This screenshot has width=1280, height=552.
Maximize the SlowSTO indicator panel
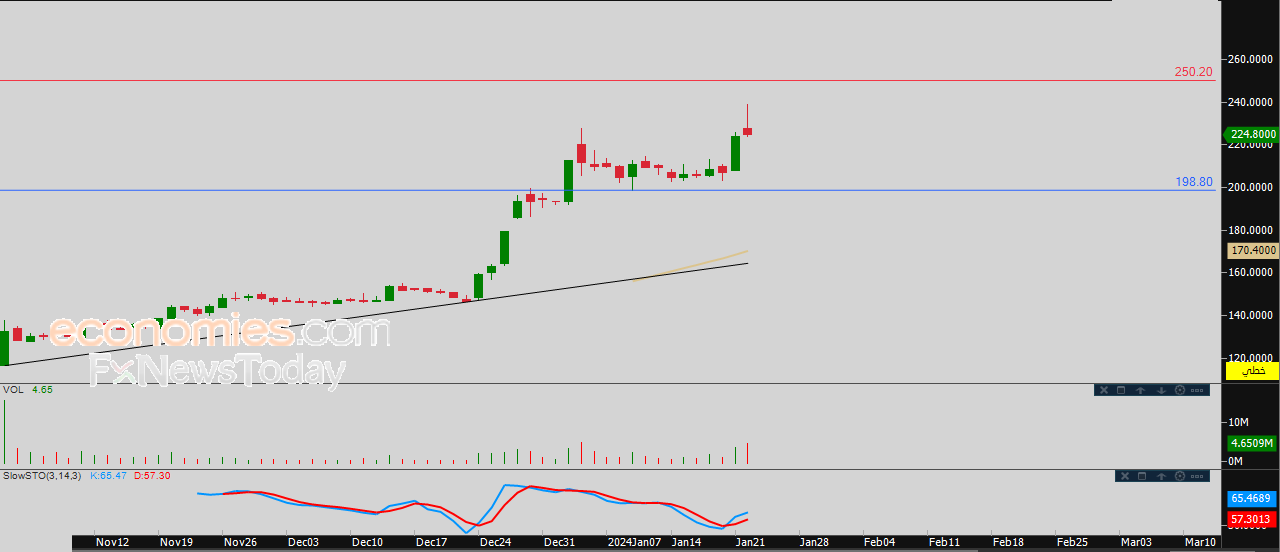(x=1142, y=476)
